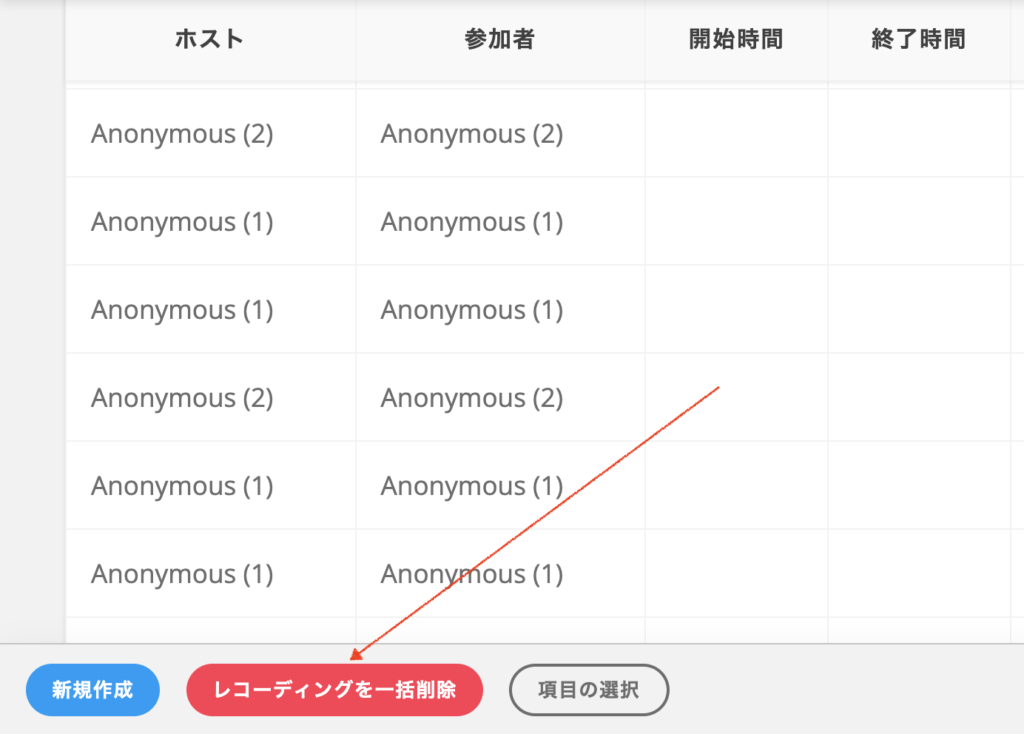Click the 新規作成 button
Image resolution: width=1024 pixels, height=734 pixels.
tap(93, 690)
